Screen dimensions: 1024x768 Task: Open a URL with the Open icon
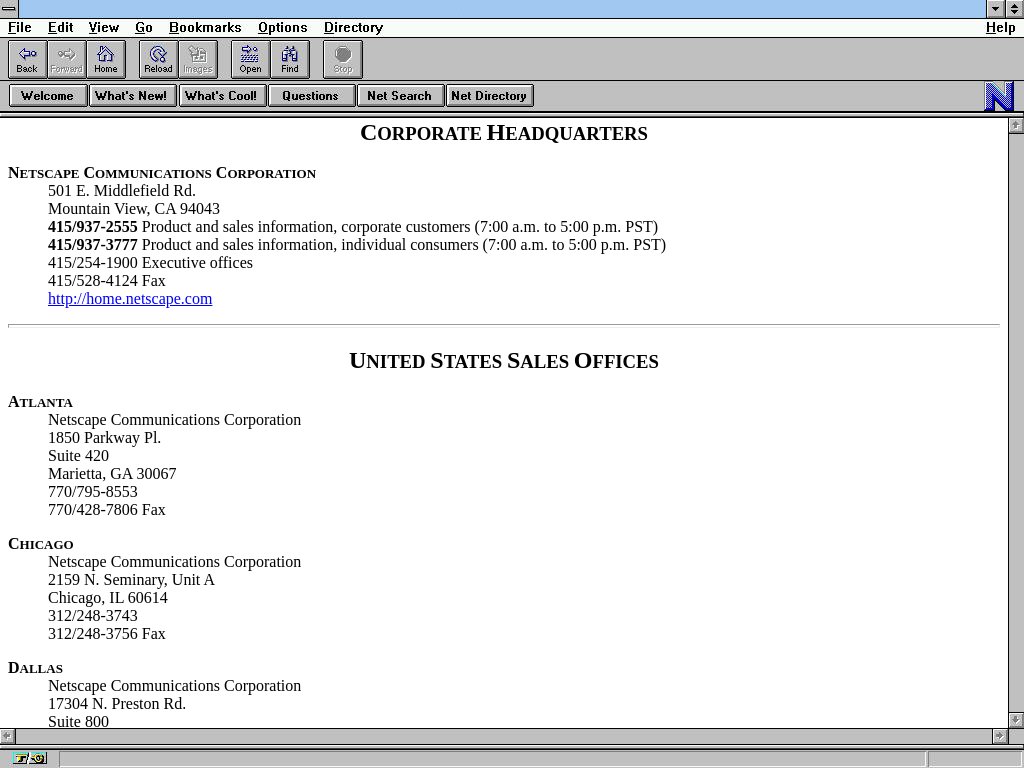click(249, 59)
